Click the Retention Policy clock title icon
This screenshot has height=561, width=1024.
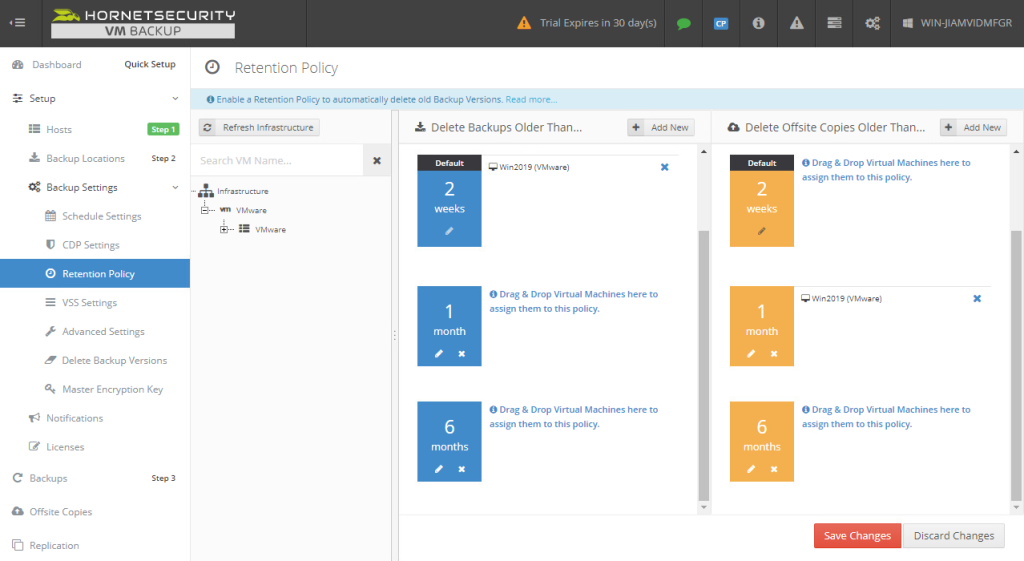[x=212, y=67]
